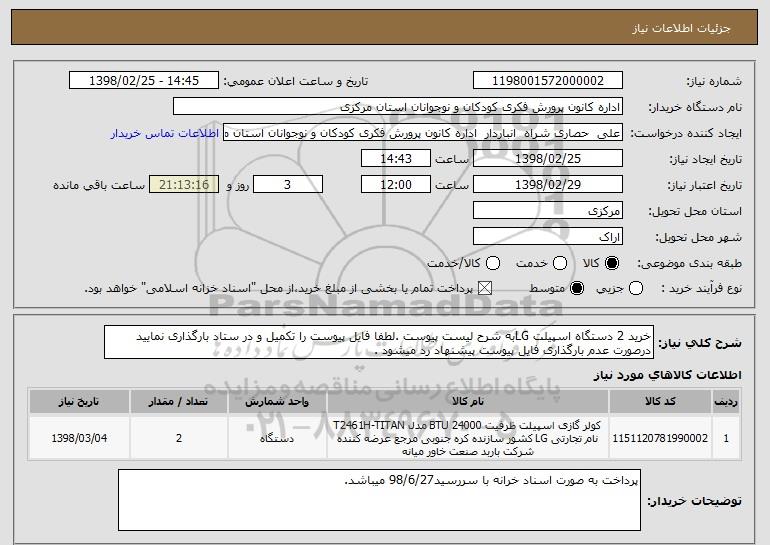770x545 pixels.
Task: Click the واحد شمارش column header
Action: [x=277, y=402]
